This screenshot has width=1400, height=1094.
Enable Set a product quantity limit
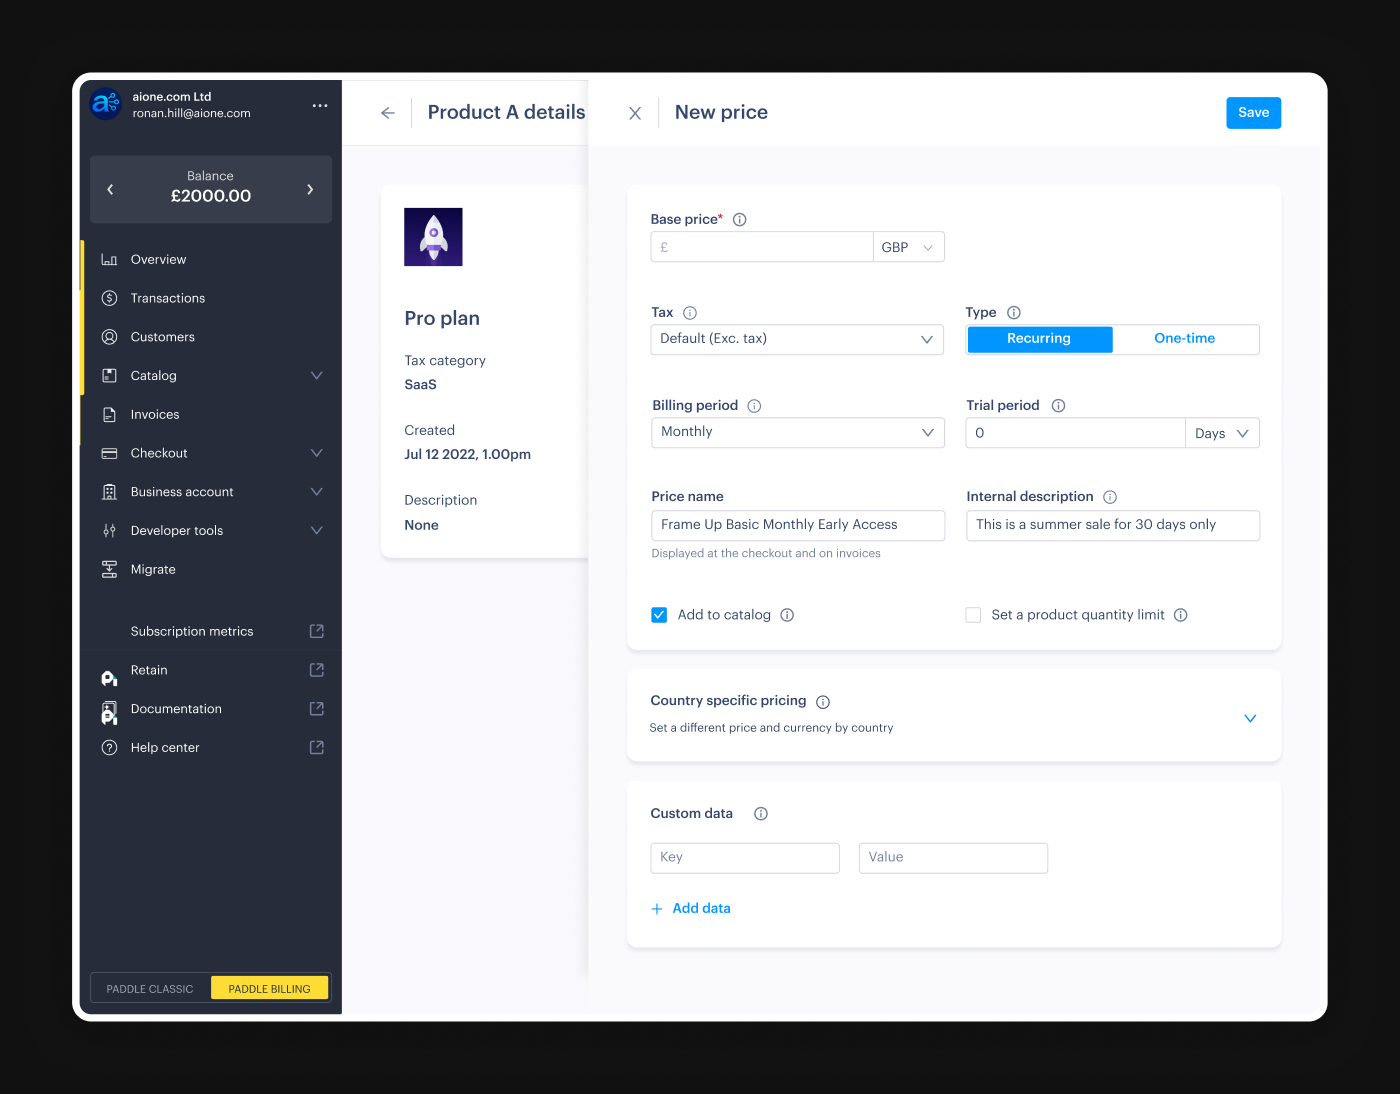click(x=973, y=615)
